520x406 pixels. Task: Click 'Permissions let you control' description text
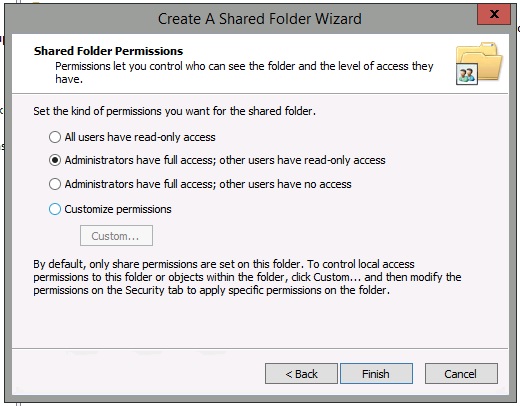tap(244, 72)
